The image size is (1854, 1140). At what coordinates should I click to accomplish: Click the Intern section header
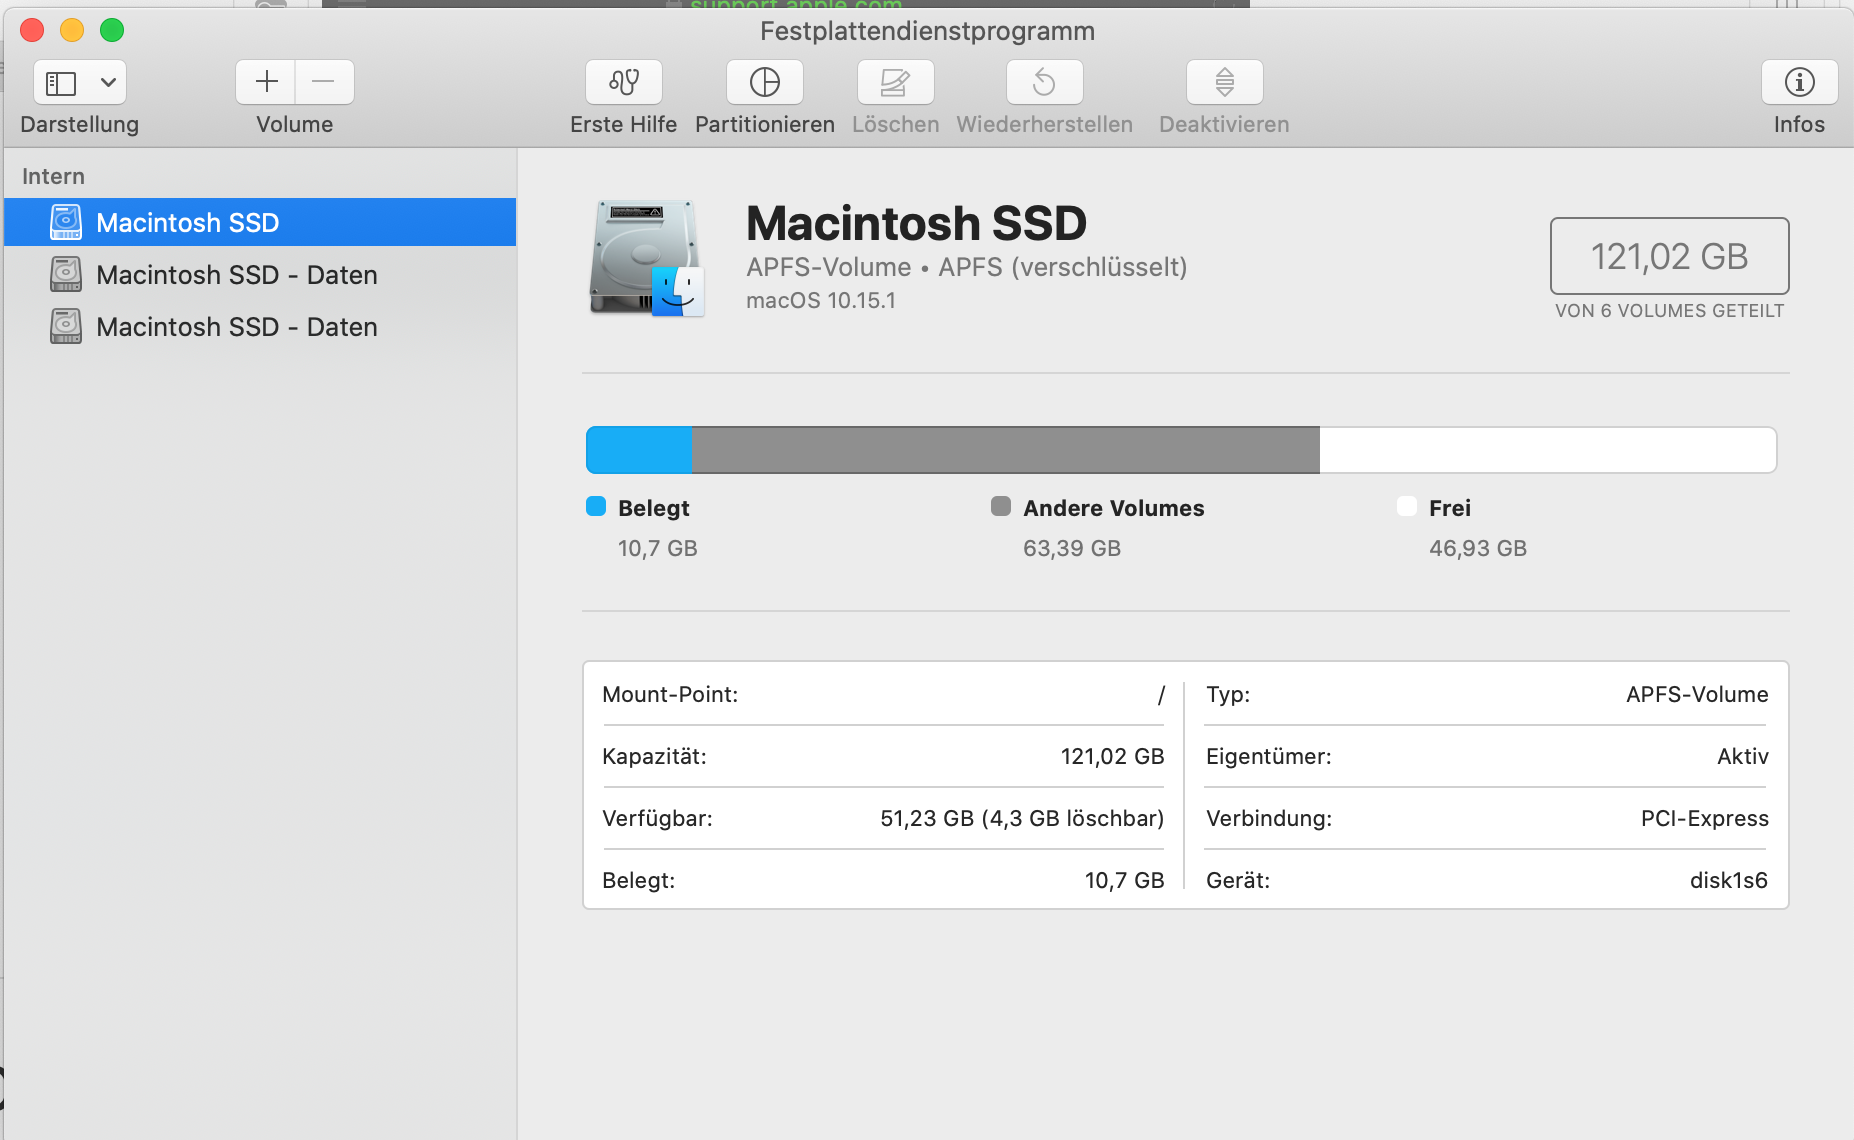(54, 176)
